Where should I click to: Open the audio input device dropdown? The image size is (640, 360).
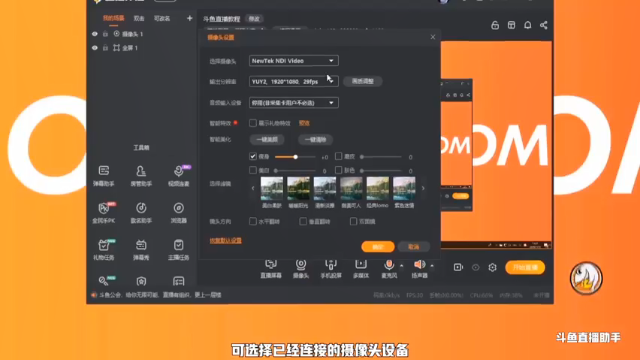(x=293, y=103)
